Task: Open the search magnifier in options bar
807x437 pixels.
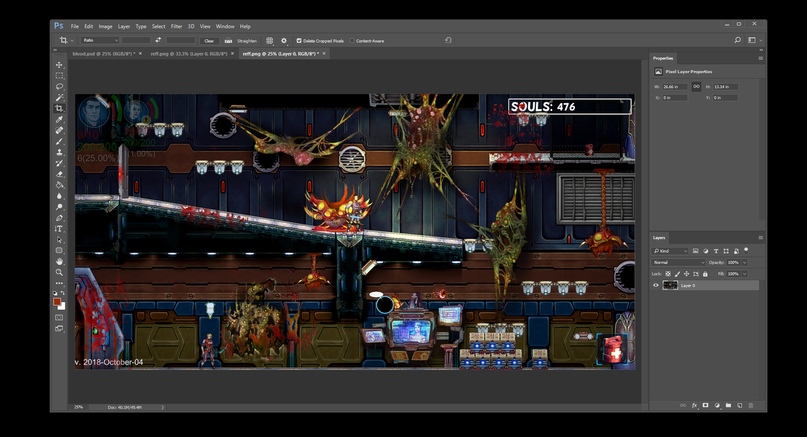Action: coord(738,40)
